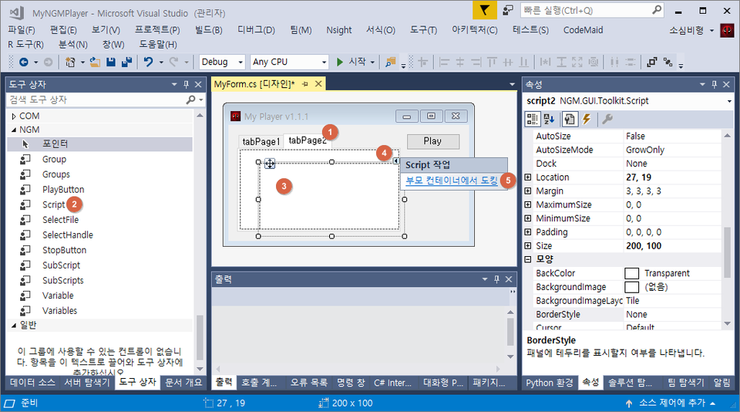Viewport: 740px width, 412px height.
Task: Sort properties alphabetically
Action: (x=549, y=119)
